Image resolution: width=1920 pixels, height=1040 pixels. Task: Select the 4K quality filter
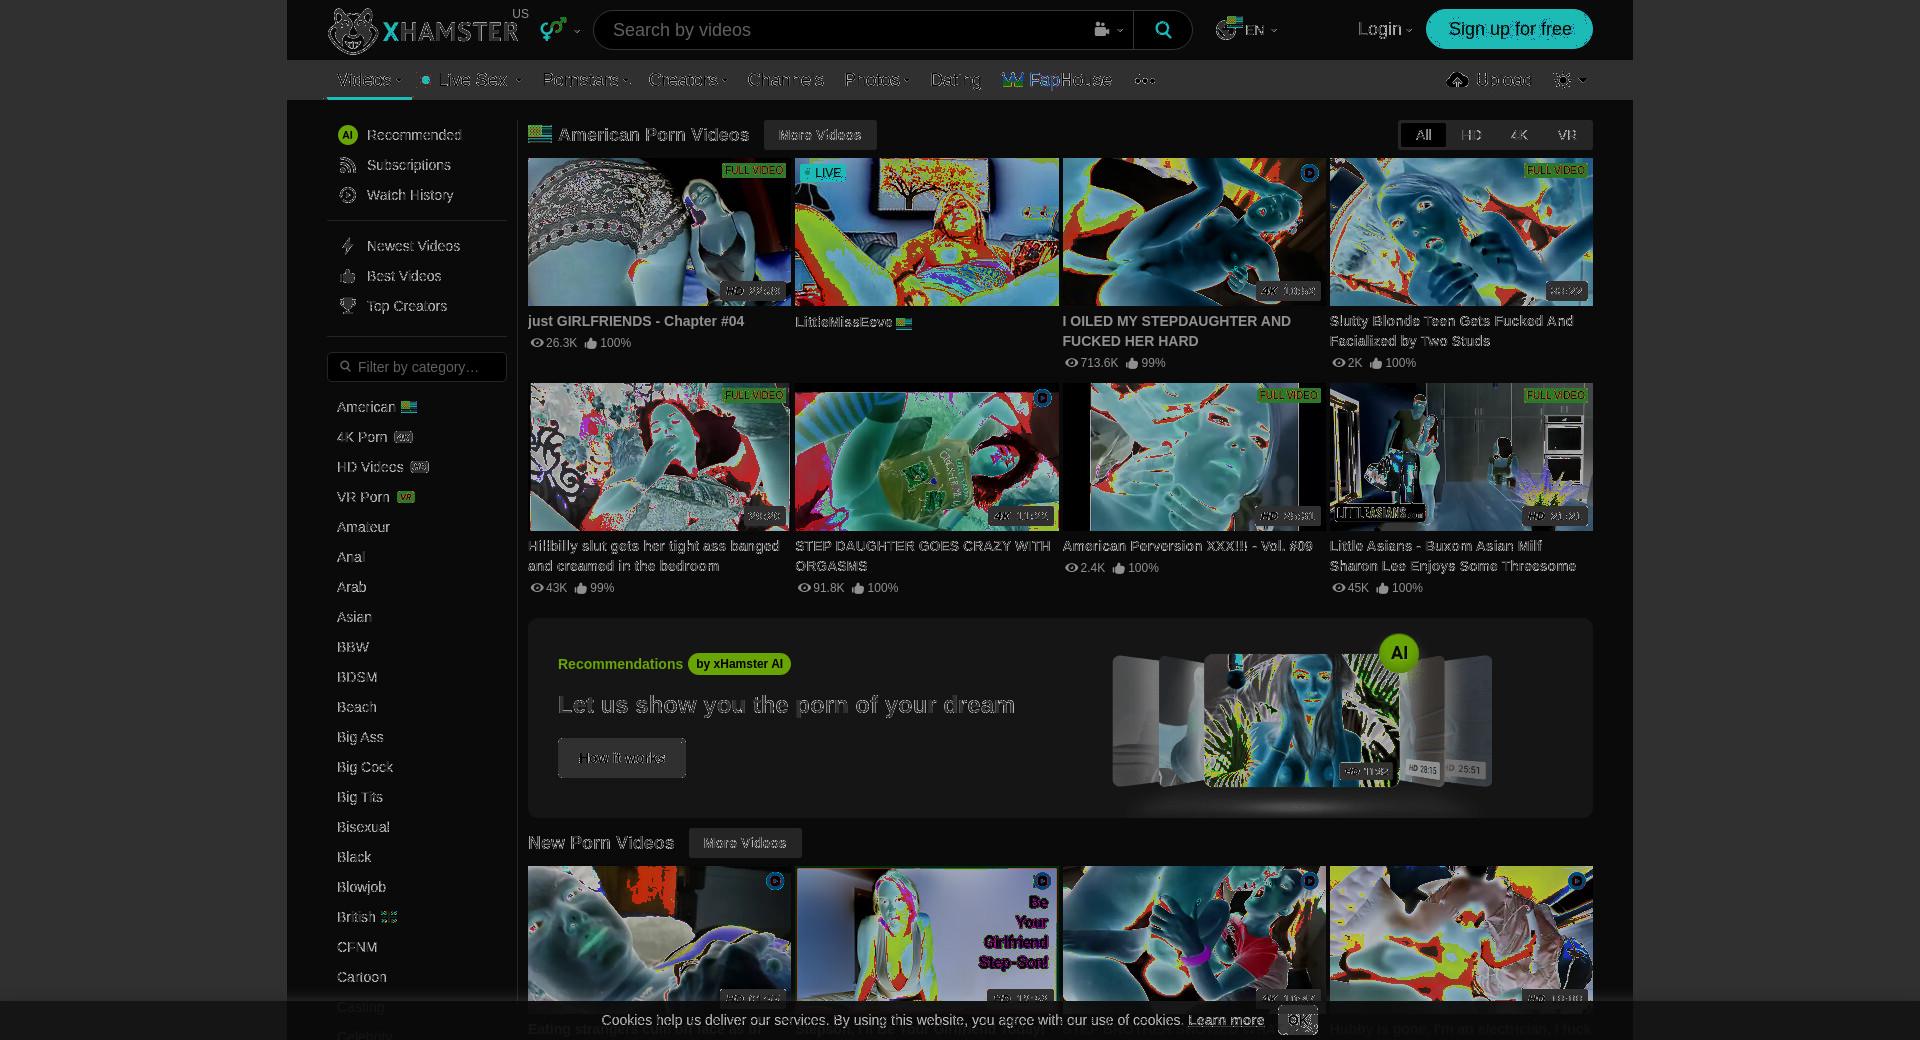(1519, 135)
